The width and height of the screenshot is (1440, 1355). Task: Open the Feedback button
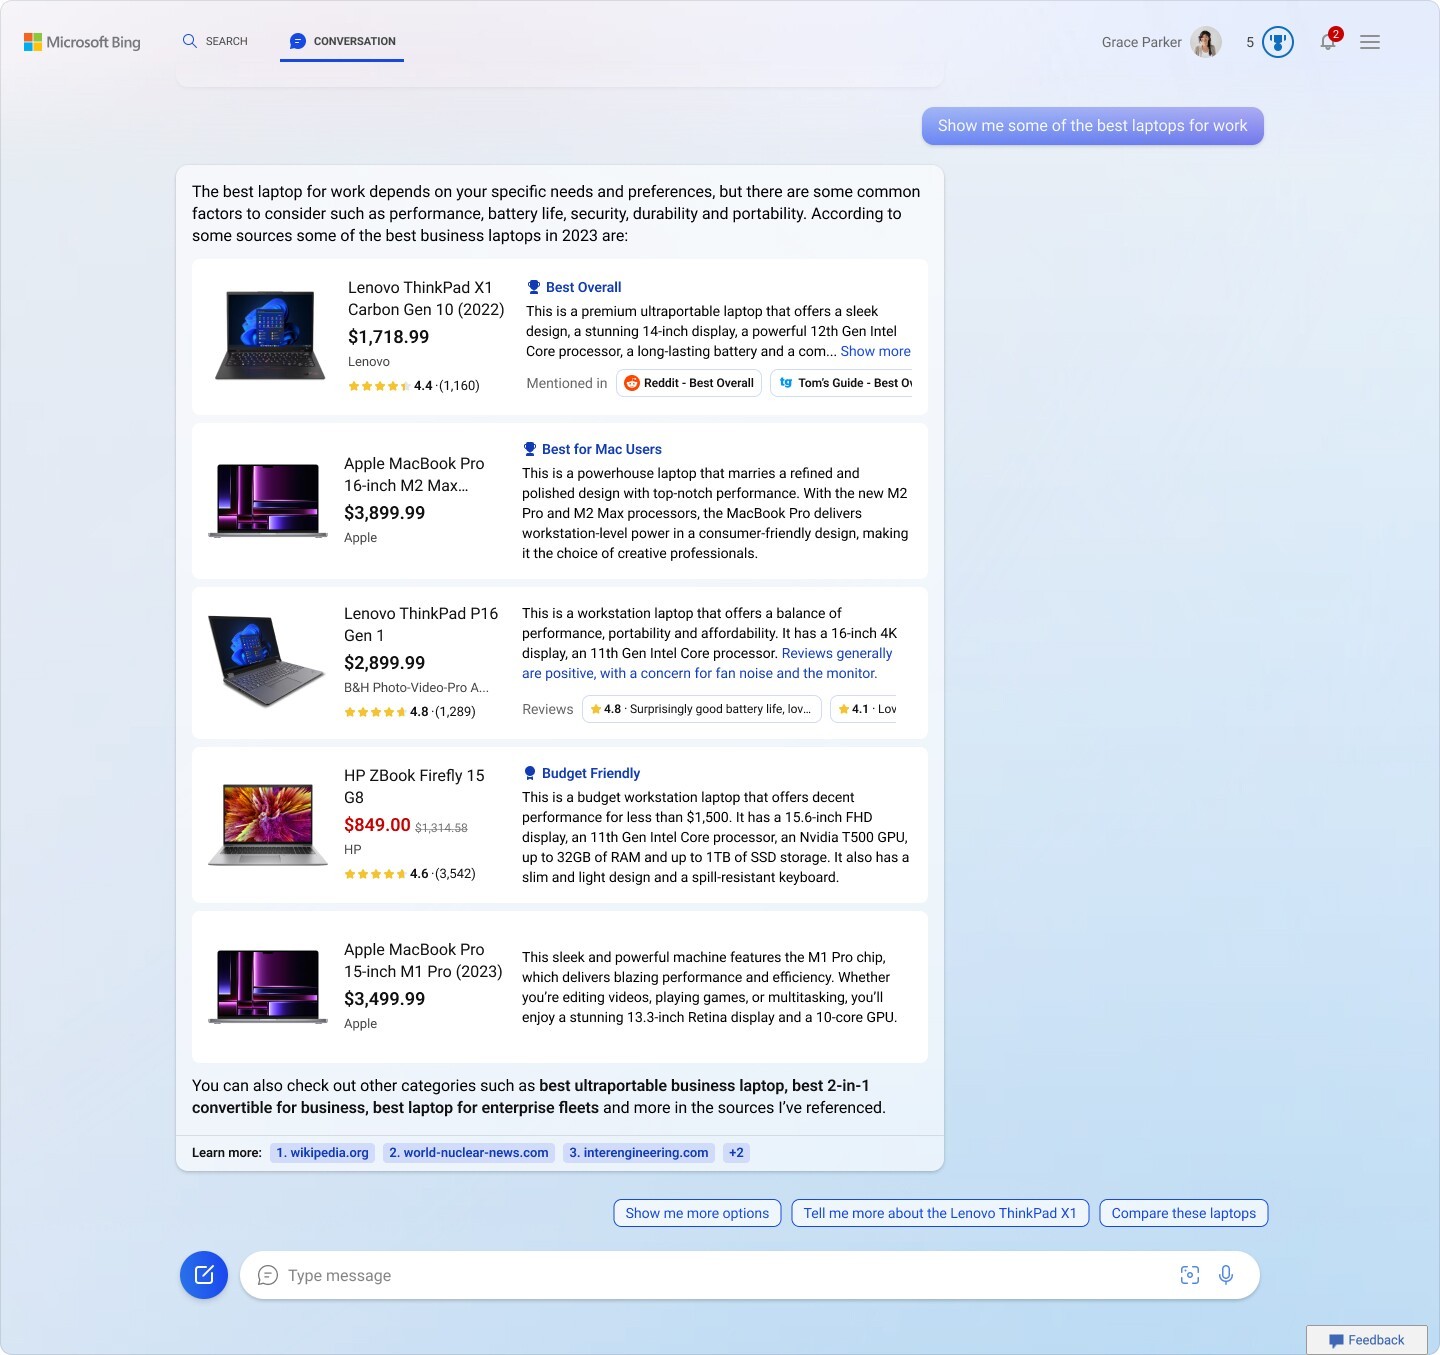(1366, 1340)
